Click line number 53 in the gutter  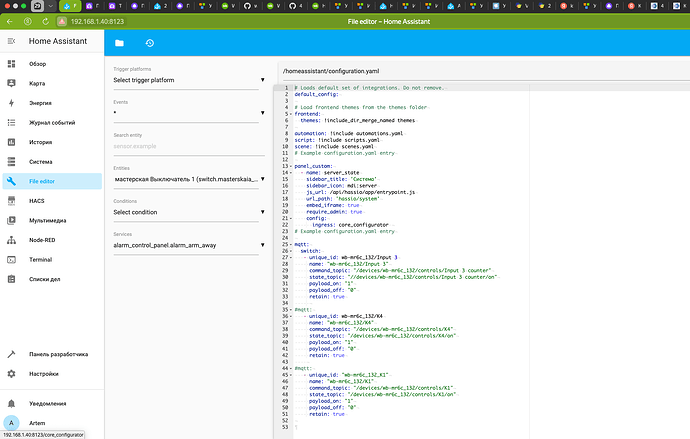[285, 427]
